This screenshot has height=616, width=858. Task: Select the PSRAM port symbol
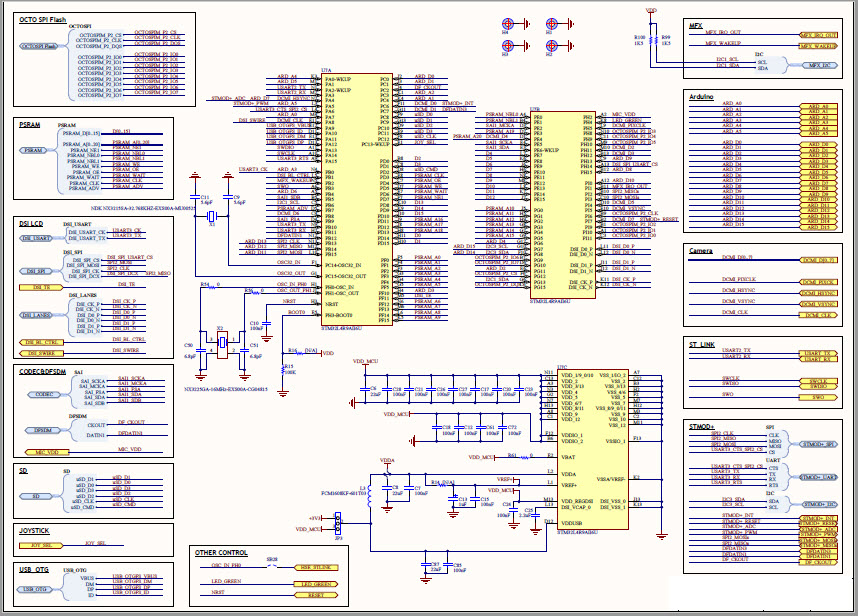(x=35, y=150)
